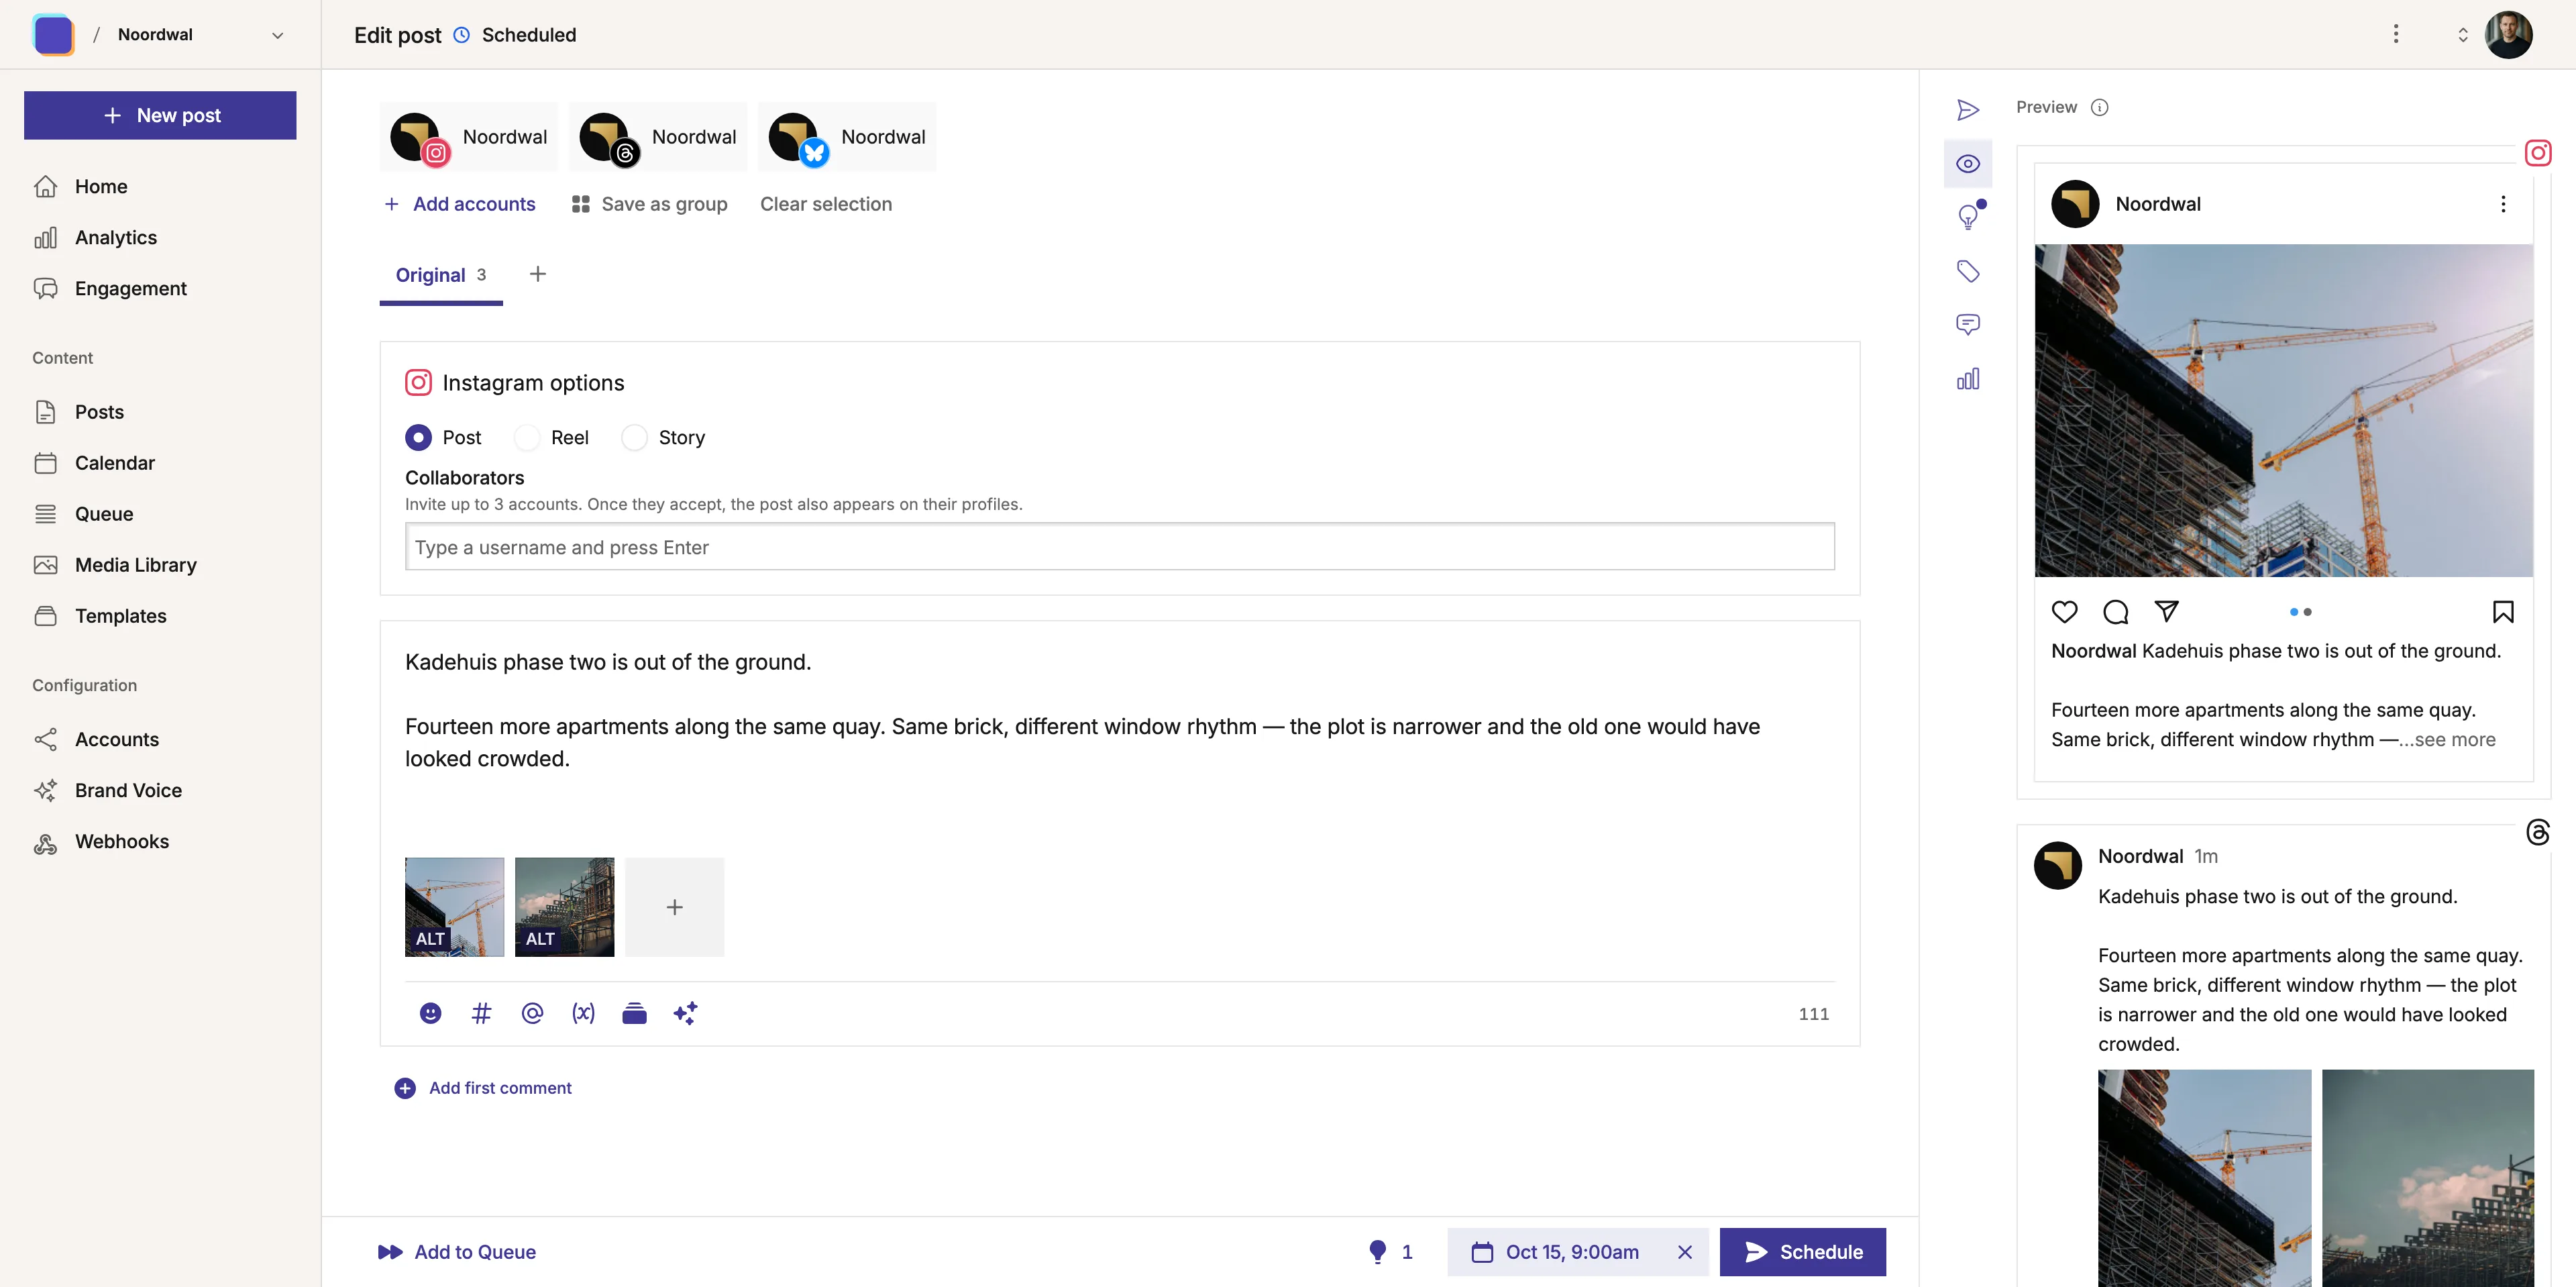This screenshot has width=2576, height=1287.
Task: Click Save as group
Action: coord(649,204)
